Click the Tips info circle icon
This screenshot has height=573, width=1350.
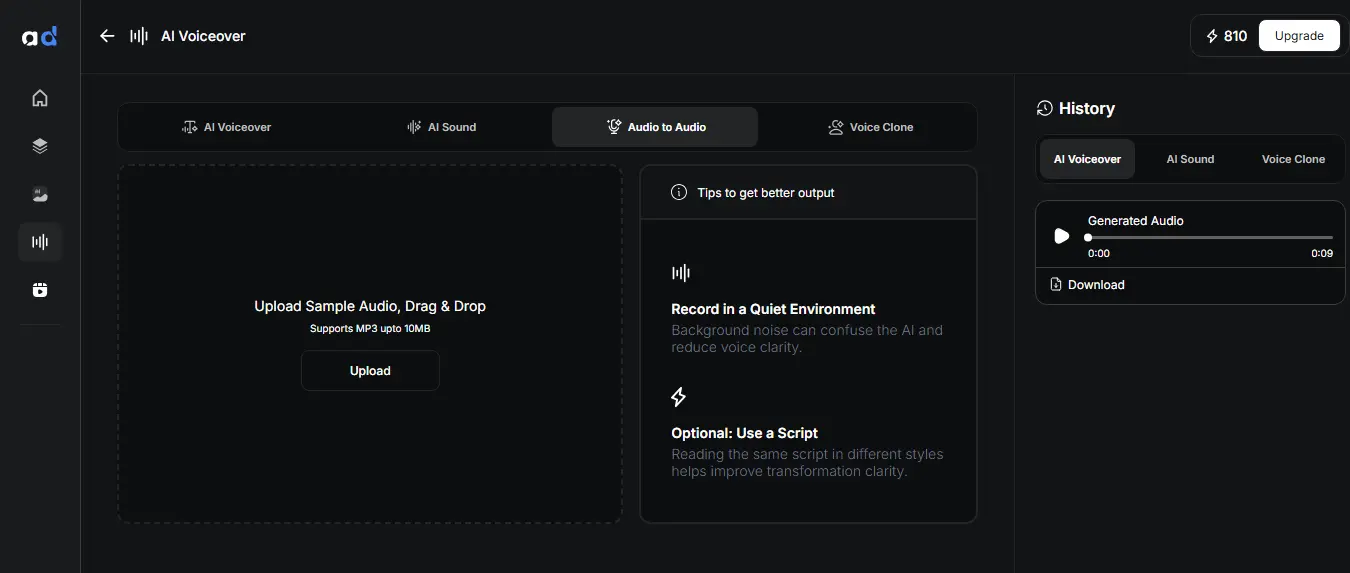pyautogui.click(x=679, y=192)
